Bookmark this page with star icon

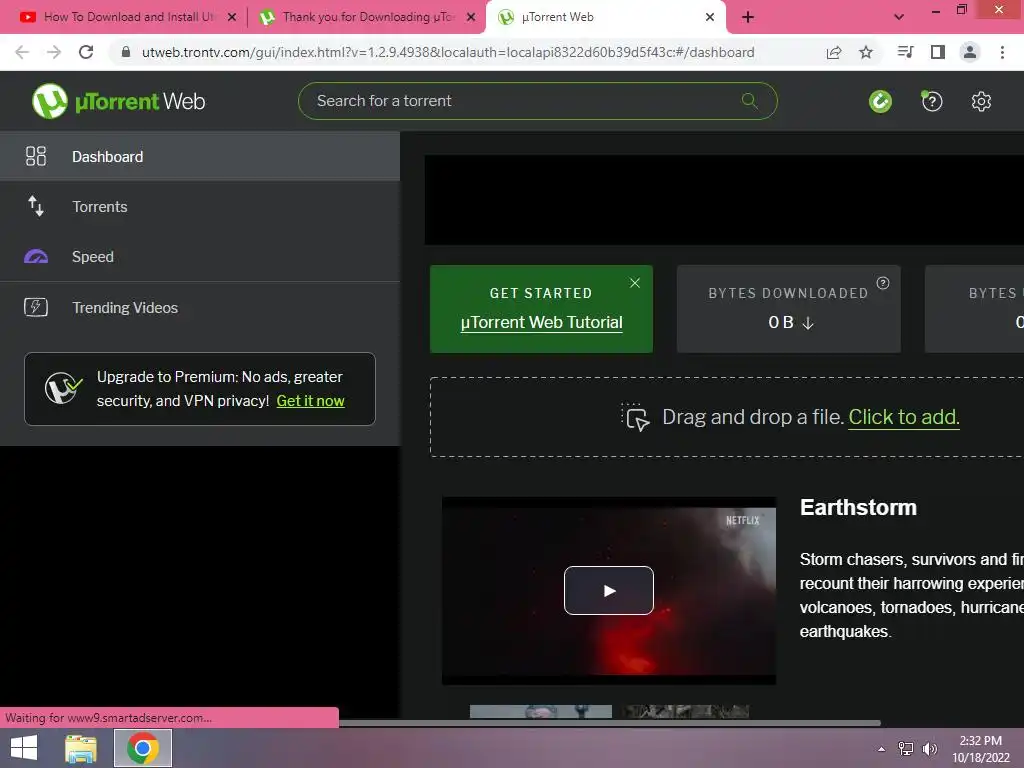tap(866, 52)
